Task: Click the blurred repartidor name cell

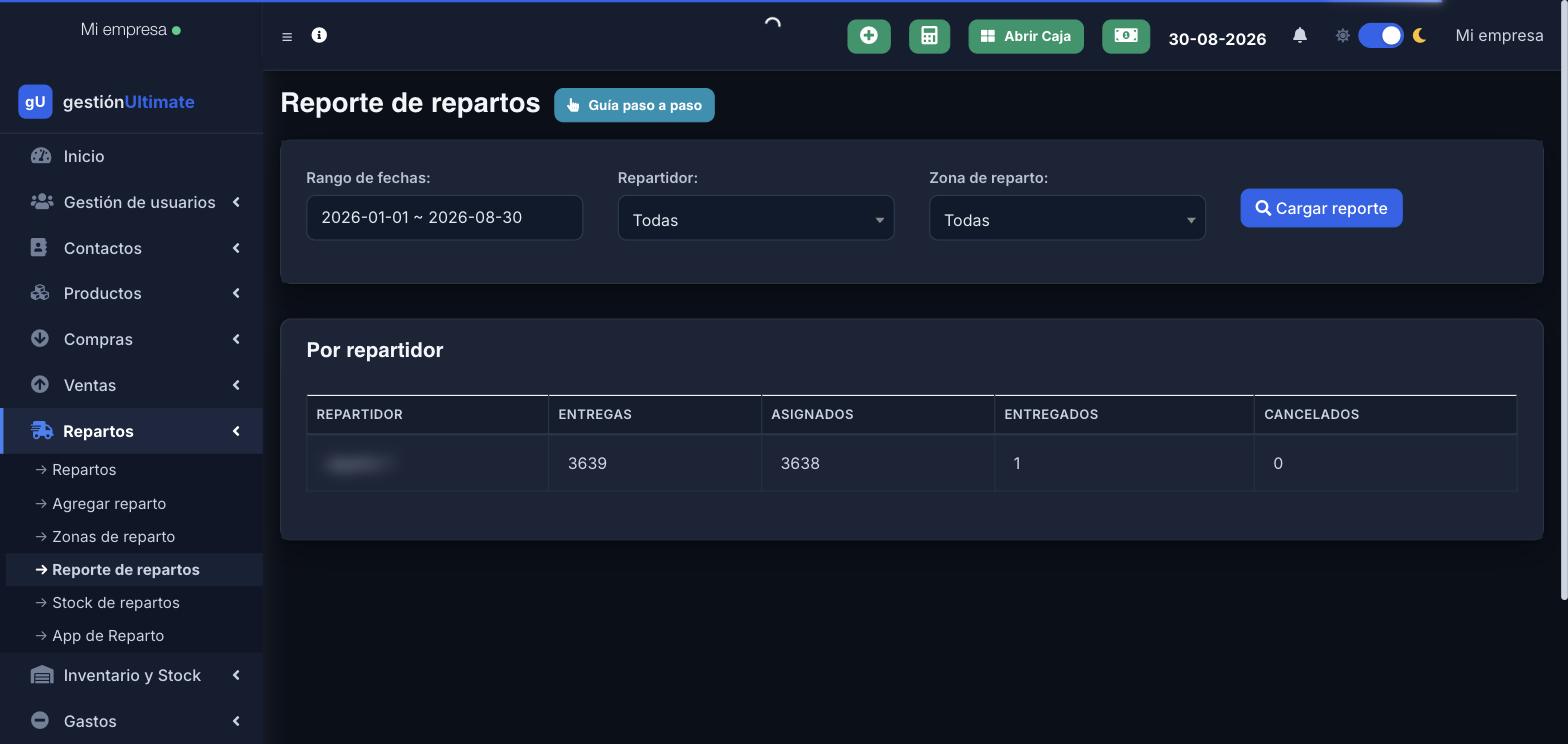Action: point(428,463)
